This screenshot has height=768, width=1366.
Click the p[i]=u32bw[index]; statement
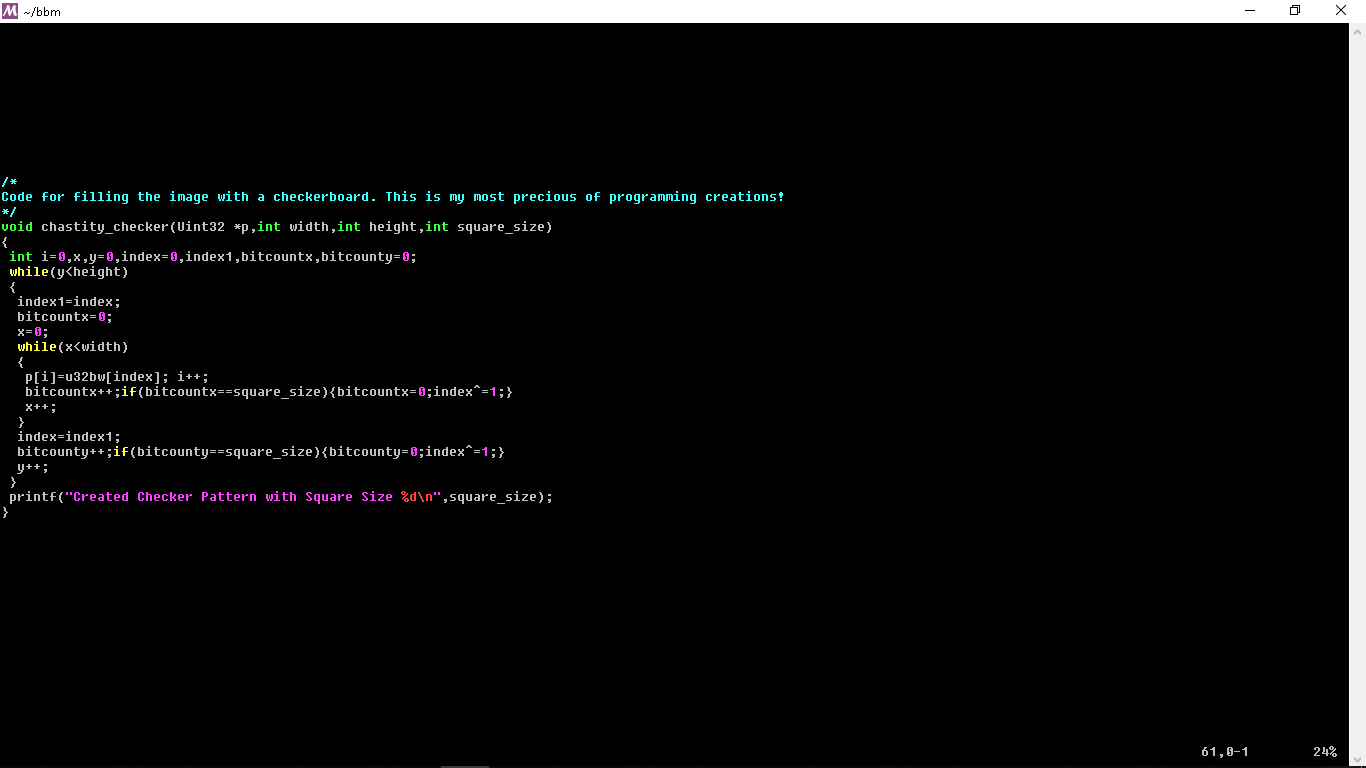[97, 377]
